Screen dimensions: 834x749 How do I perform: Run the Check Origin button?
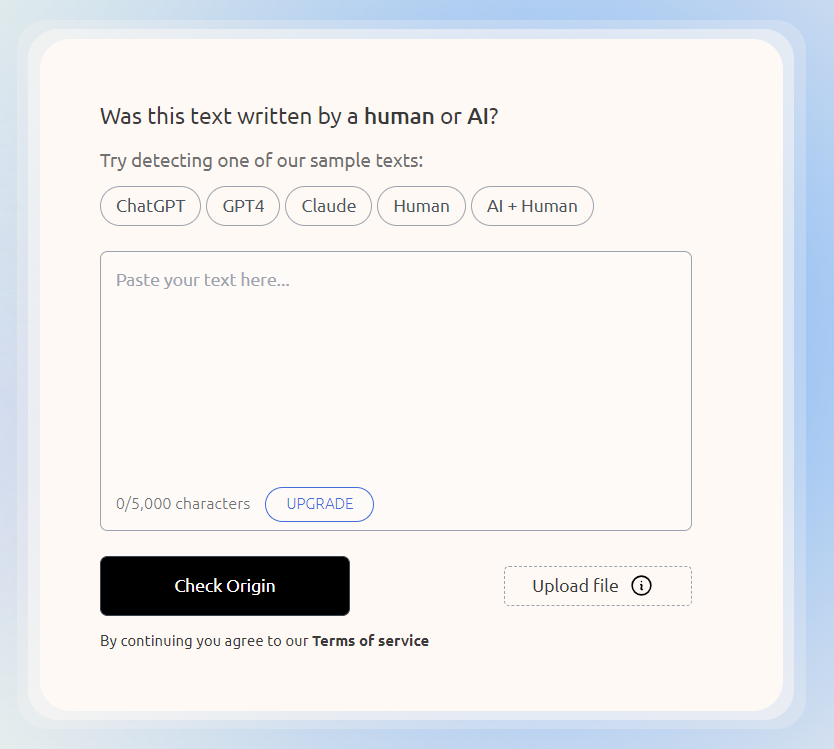point(225,586)
